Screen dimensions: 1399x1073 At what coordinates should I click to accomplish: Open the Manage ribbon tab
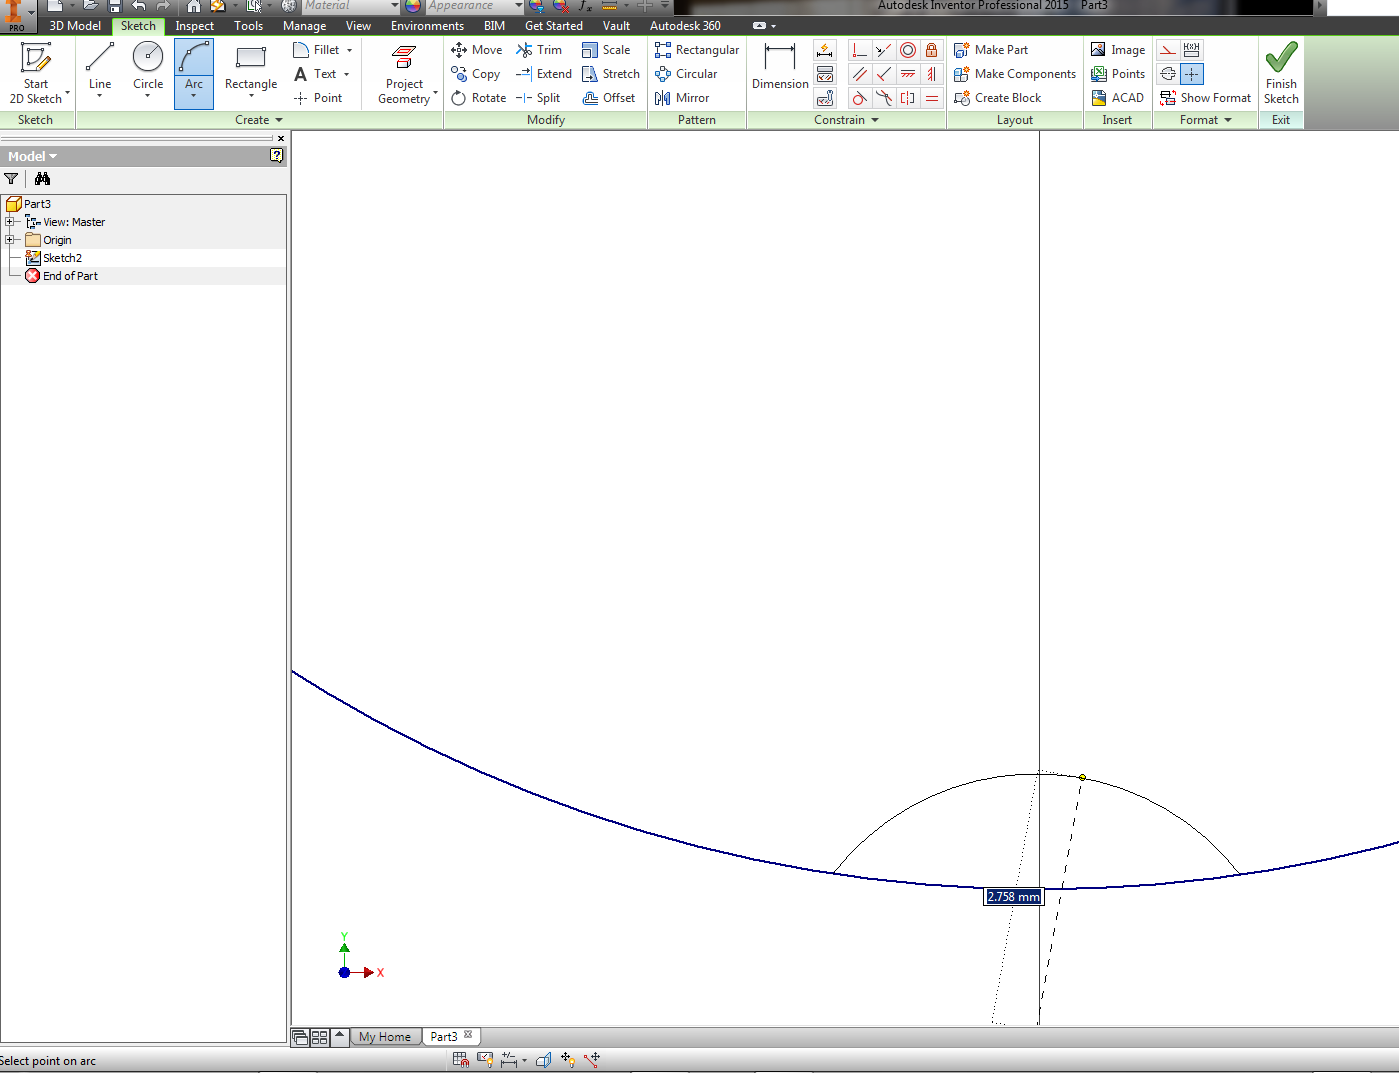pyautogui.click(x=304, y=26)
